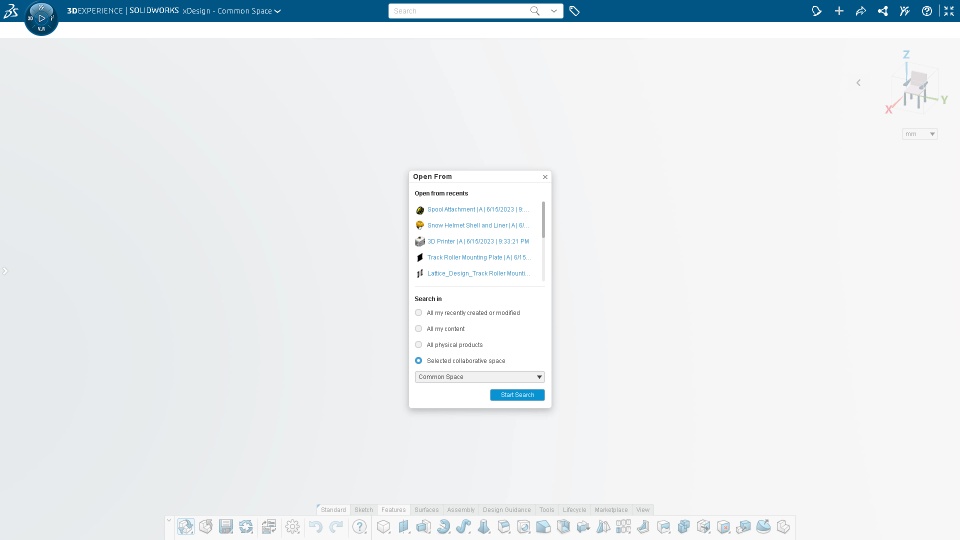Click the tools icon in top bar
This screenshot has height=540, width=960.
905,11
